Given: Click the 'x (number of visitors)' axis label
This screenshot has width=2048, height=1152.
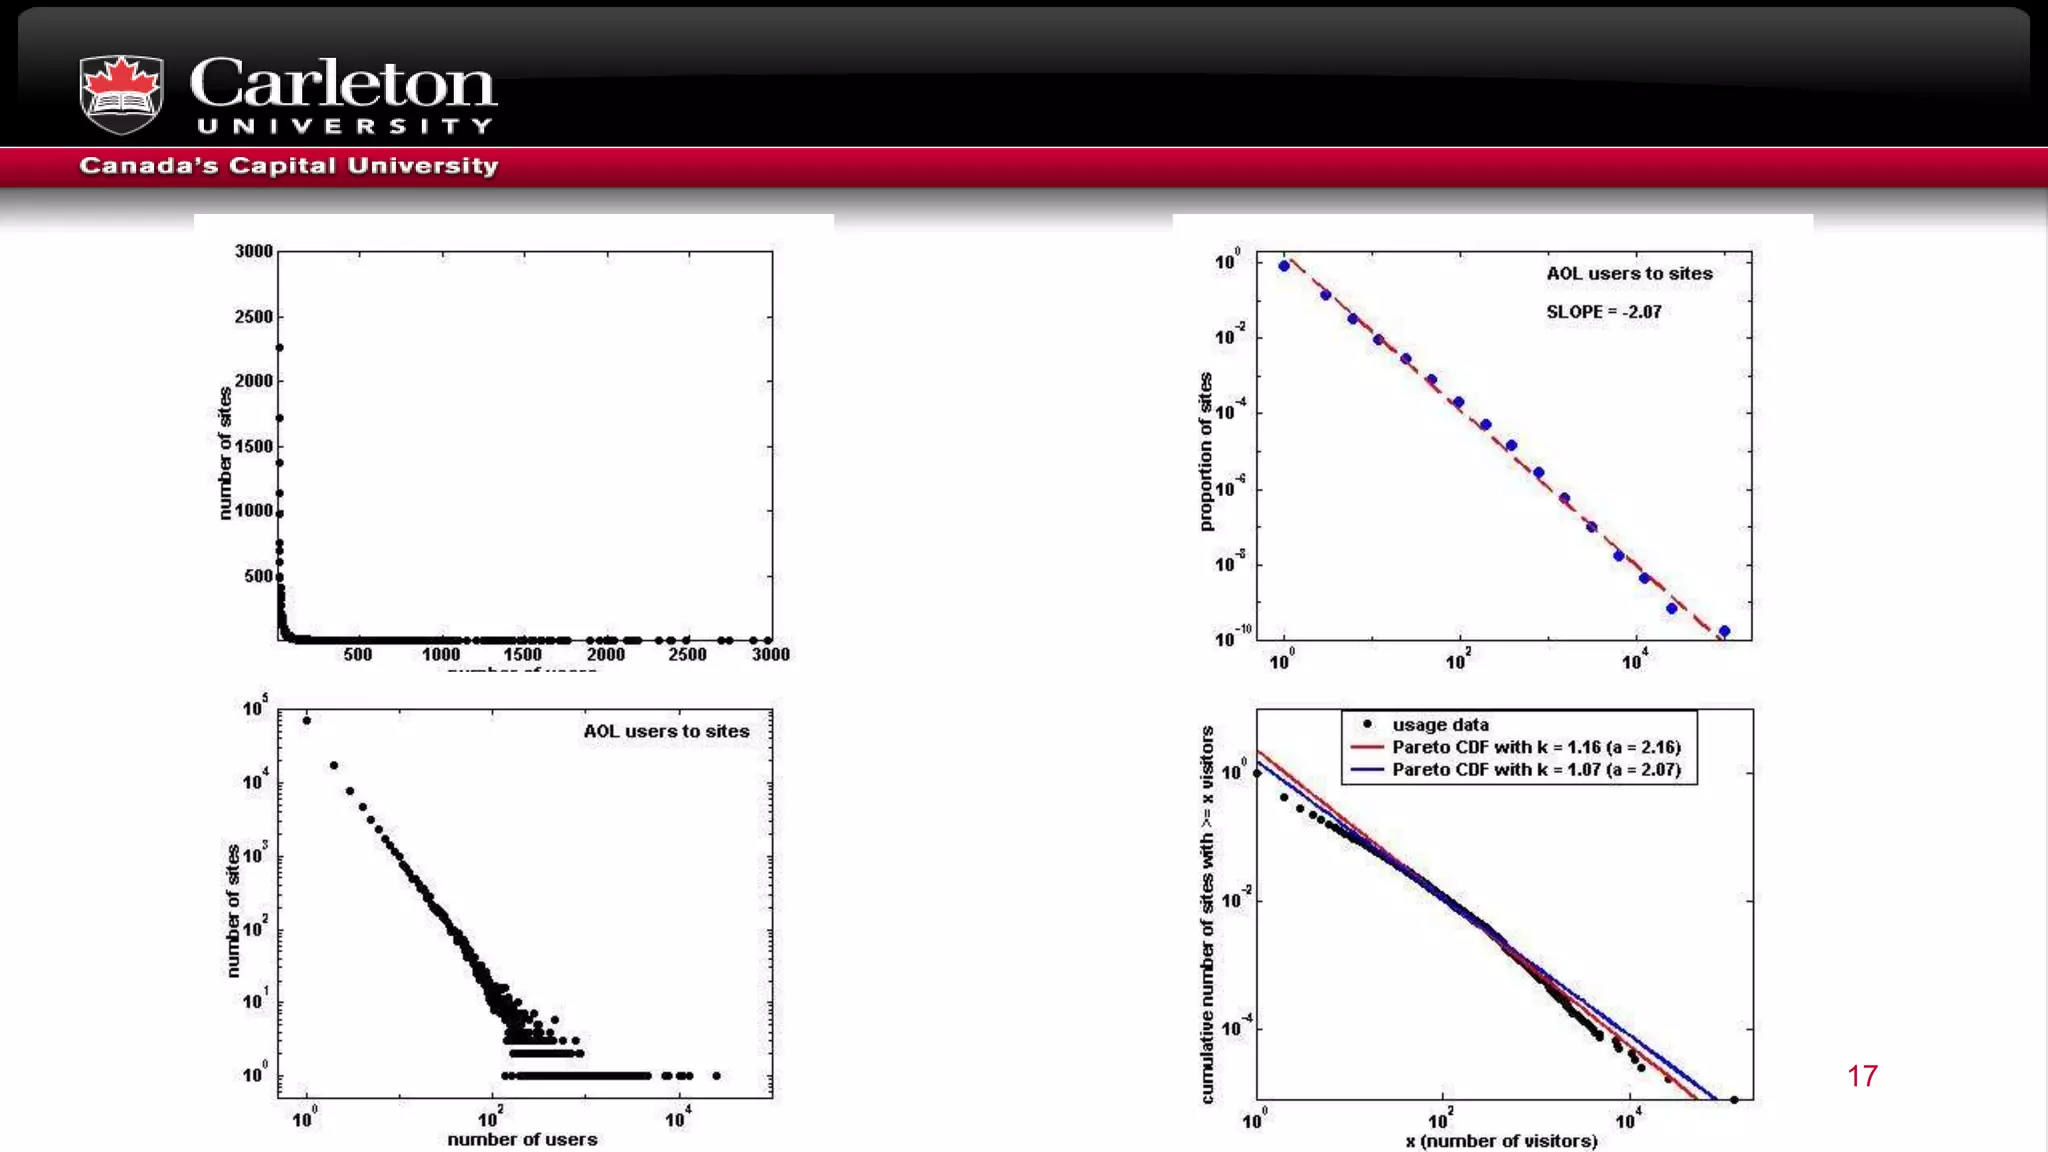Looking at the screenshot, I should coord(1501,1141).
